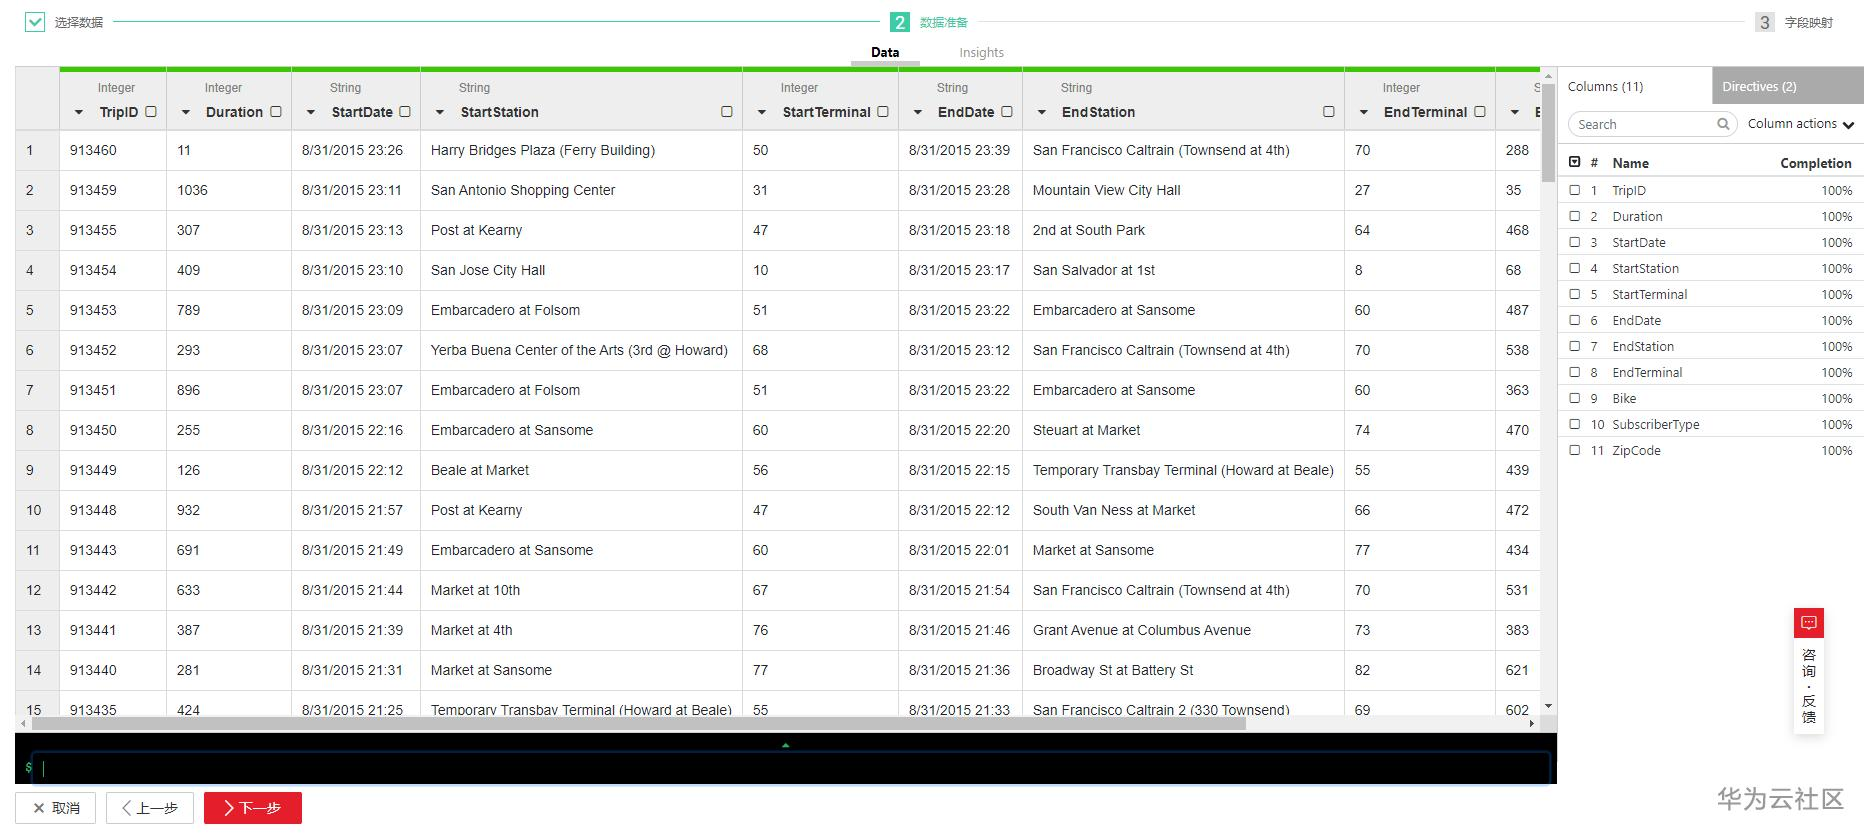Click TripID value 913455

tap(93, 230)
